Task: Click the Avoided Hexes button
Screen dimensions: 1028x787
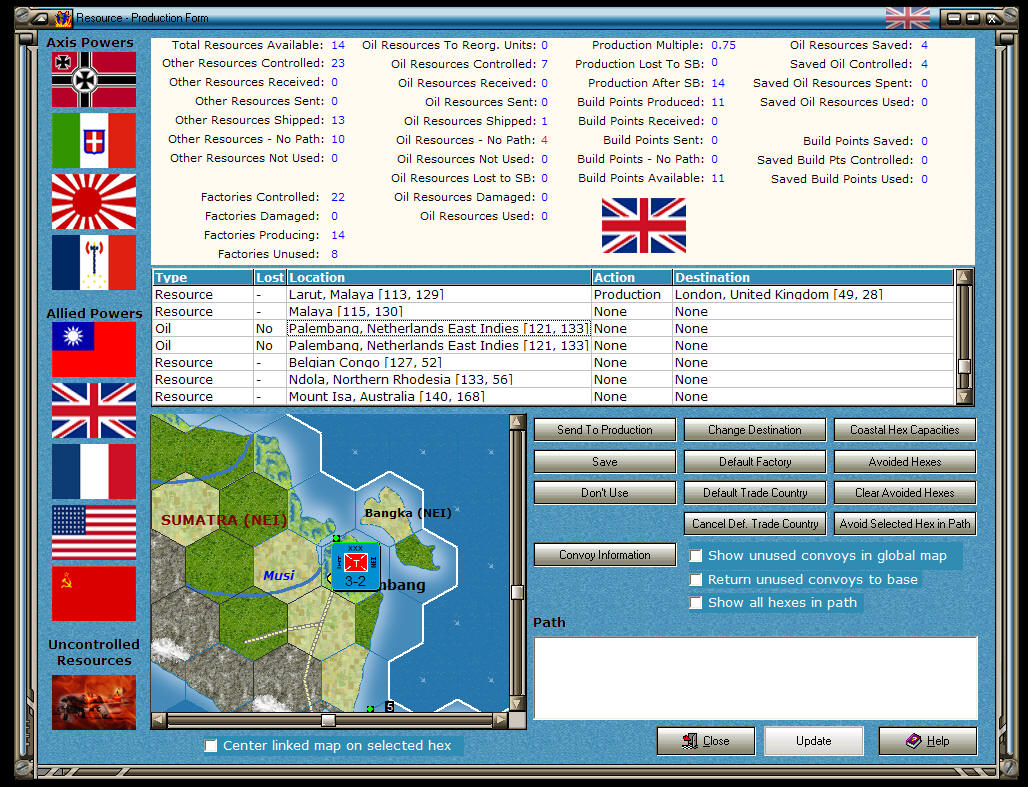Action: tap(905, 462)
